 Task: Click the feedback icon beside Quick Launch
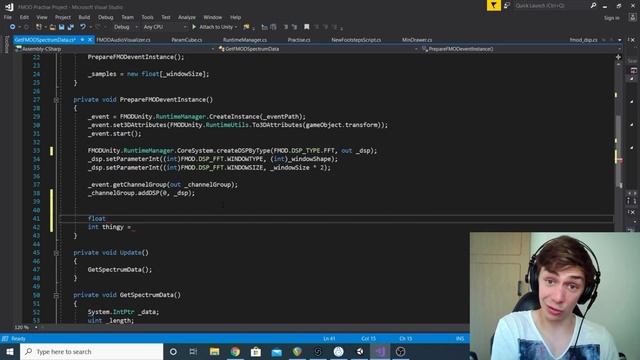point(507,6)
